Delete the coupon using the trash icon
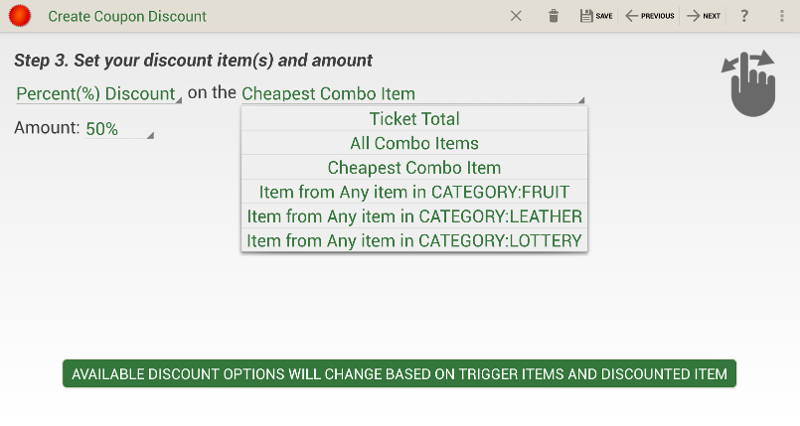This screenshot has height=426, width=800. (554, 16)
